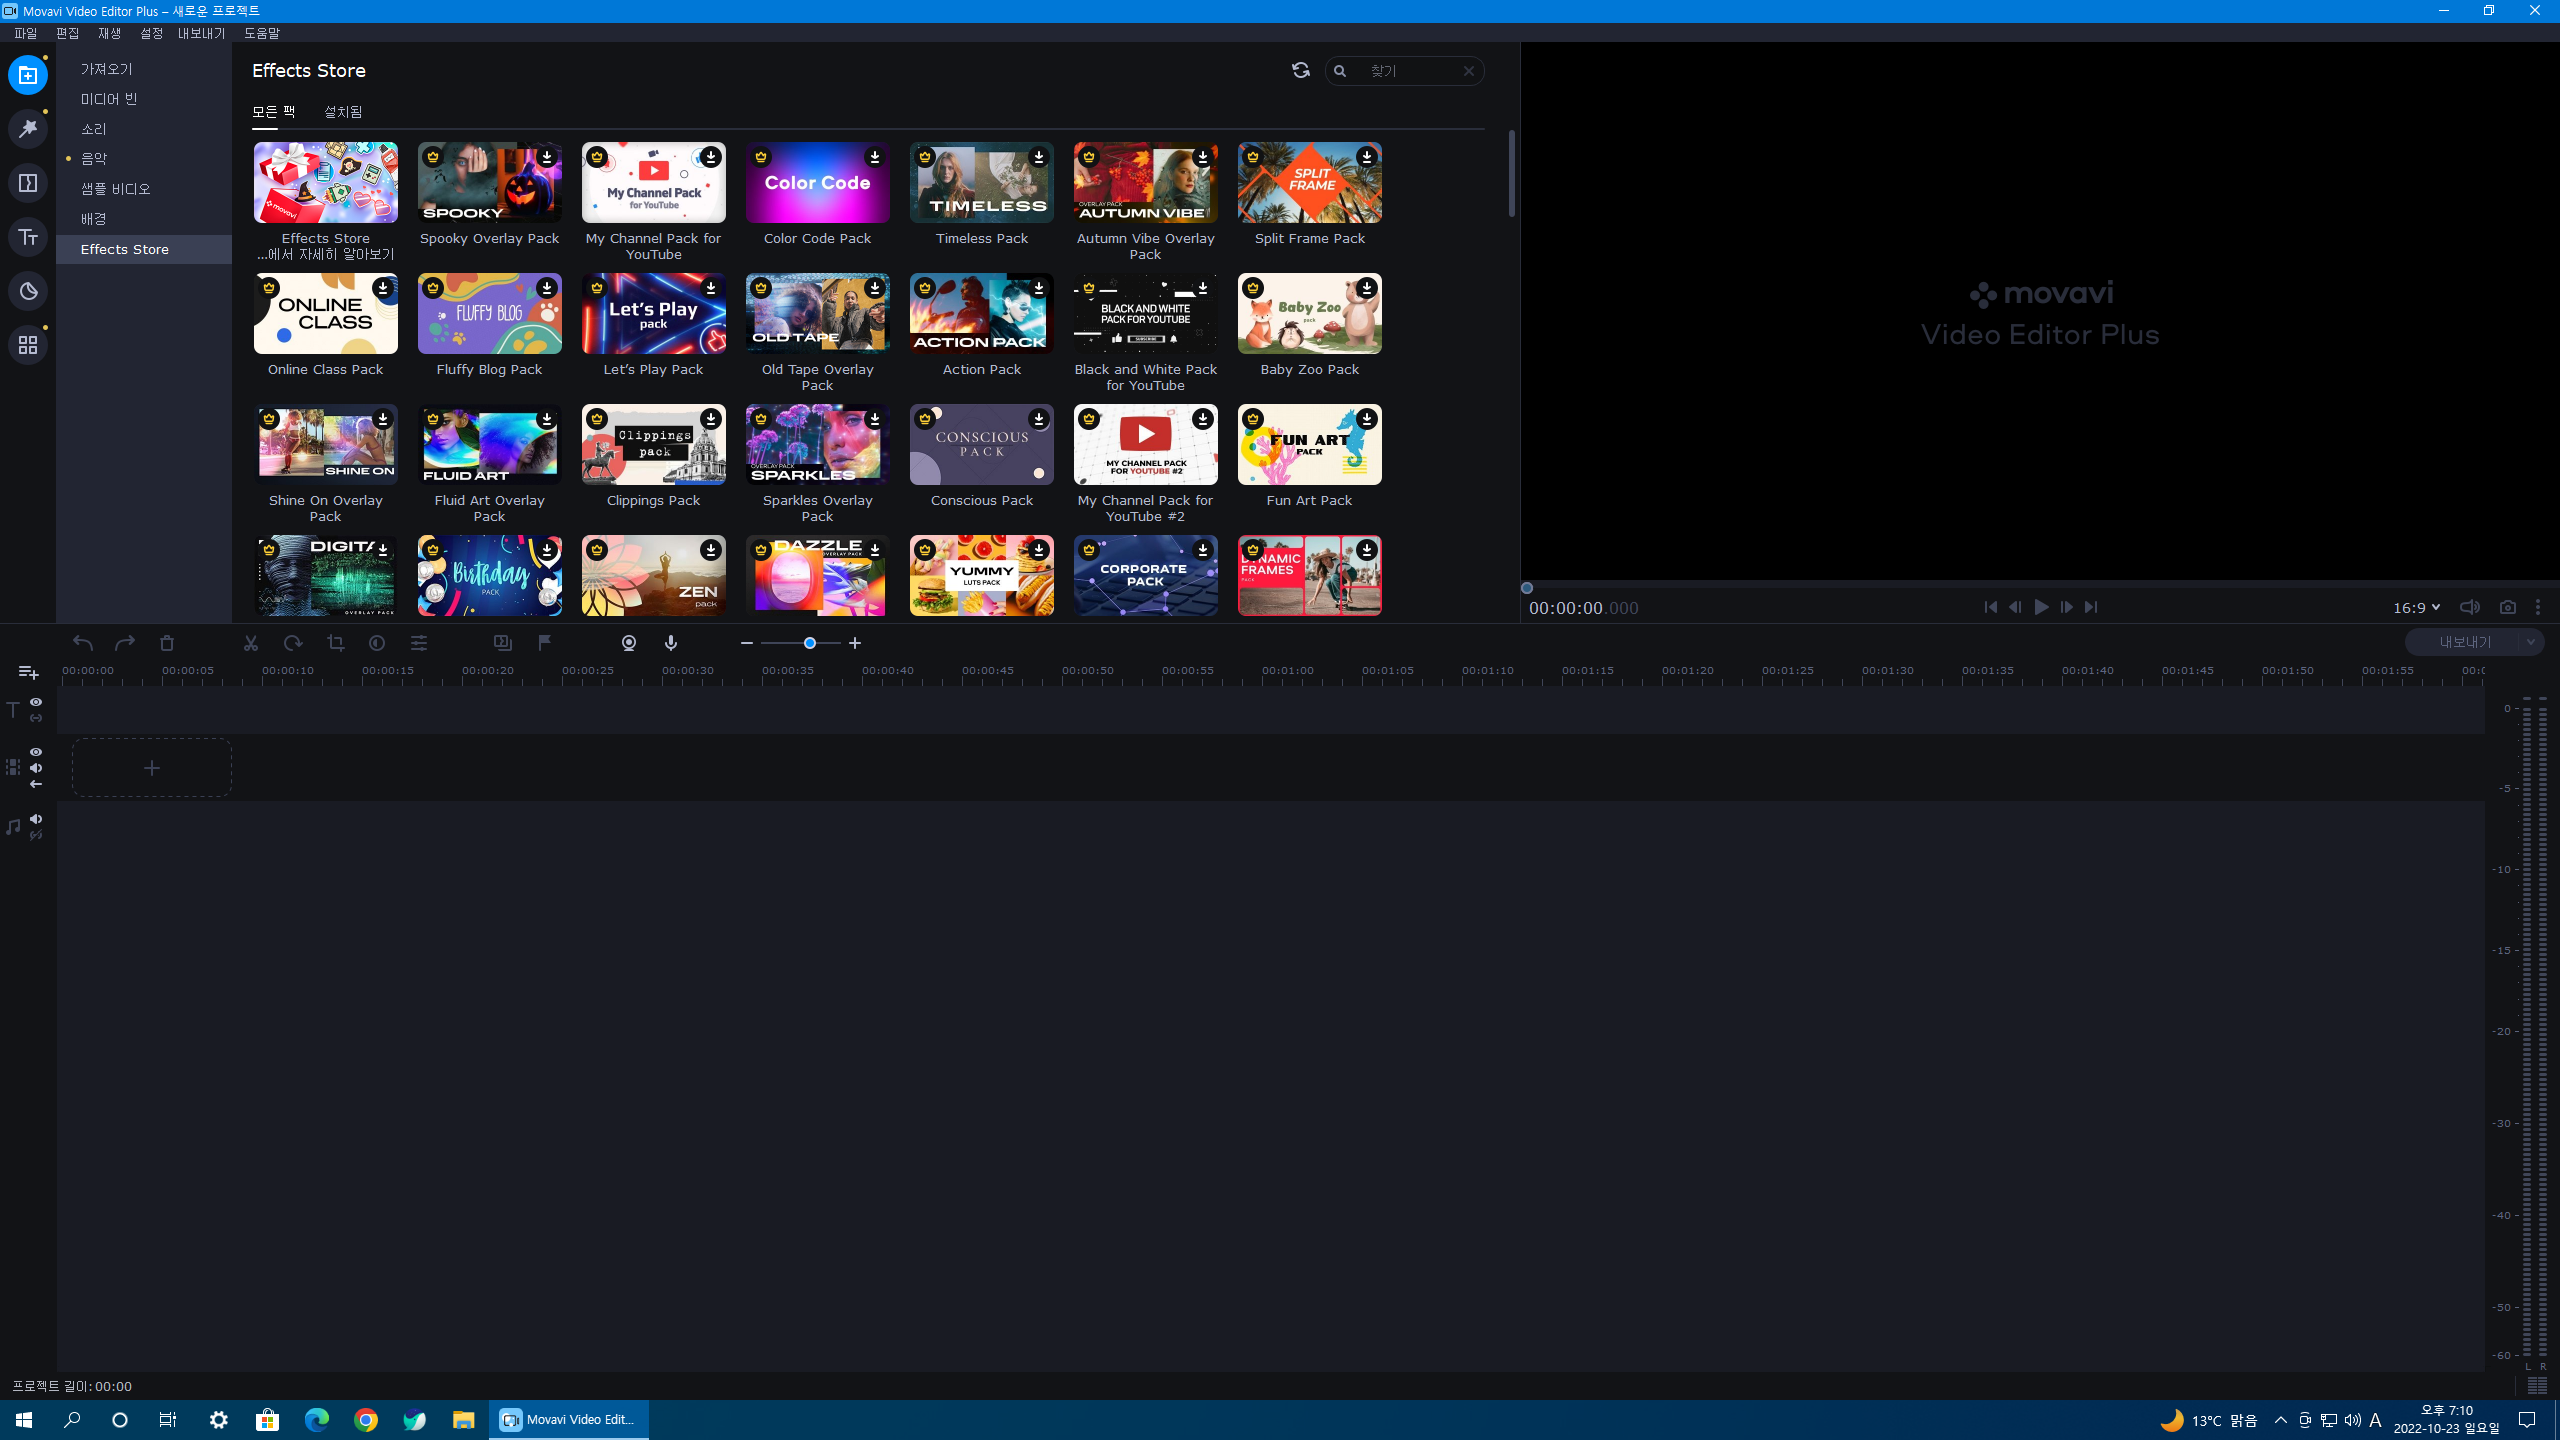Image resolution: width=2560 pixels, height=1440 pixels.
Task: Switch to the 설치됨 tab
Action: tap(343, 112)
